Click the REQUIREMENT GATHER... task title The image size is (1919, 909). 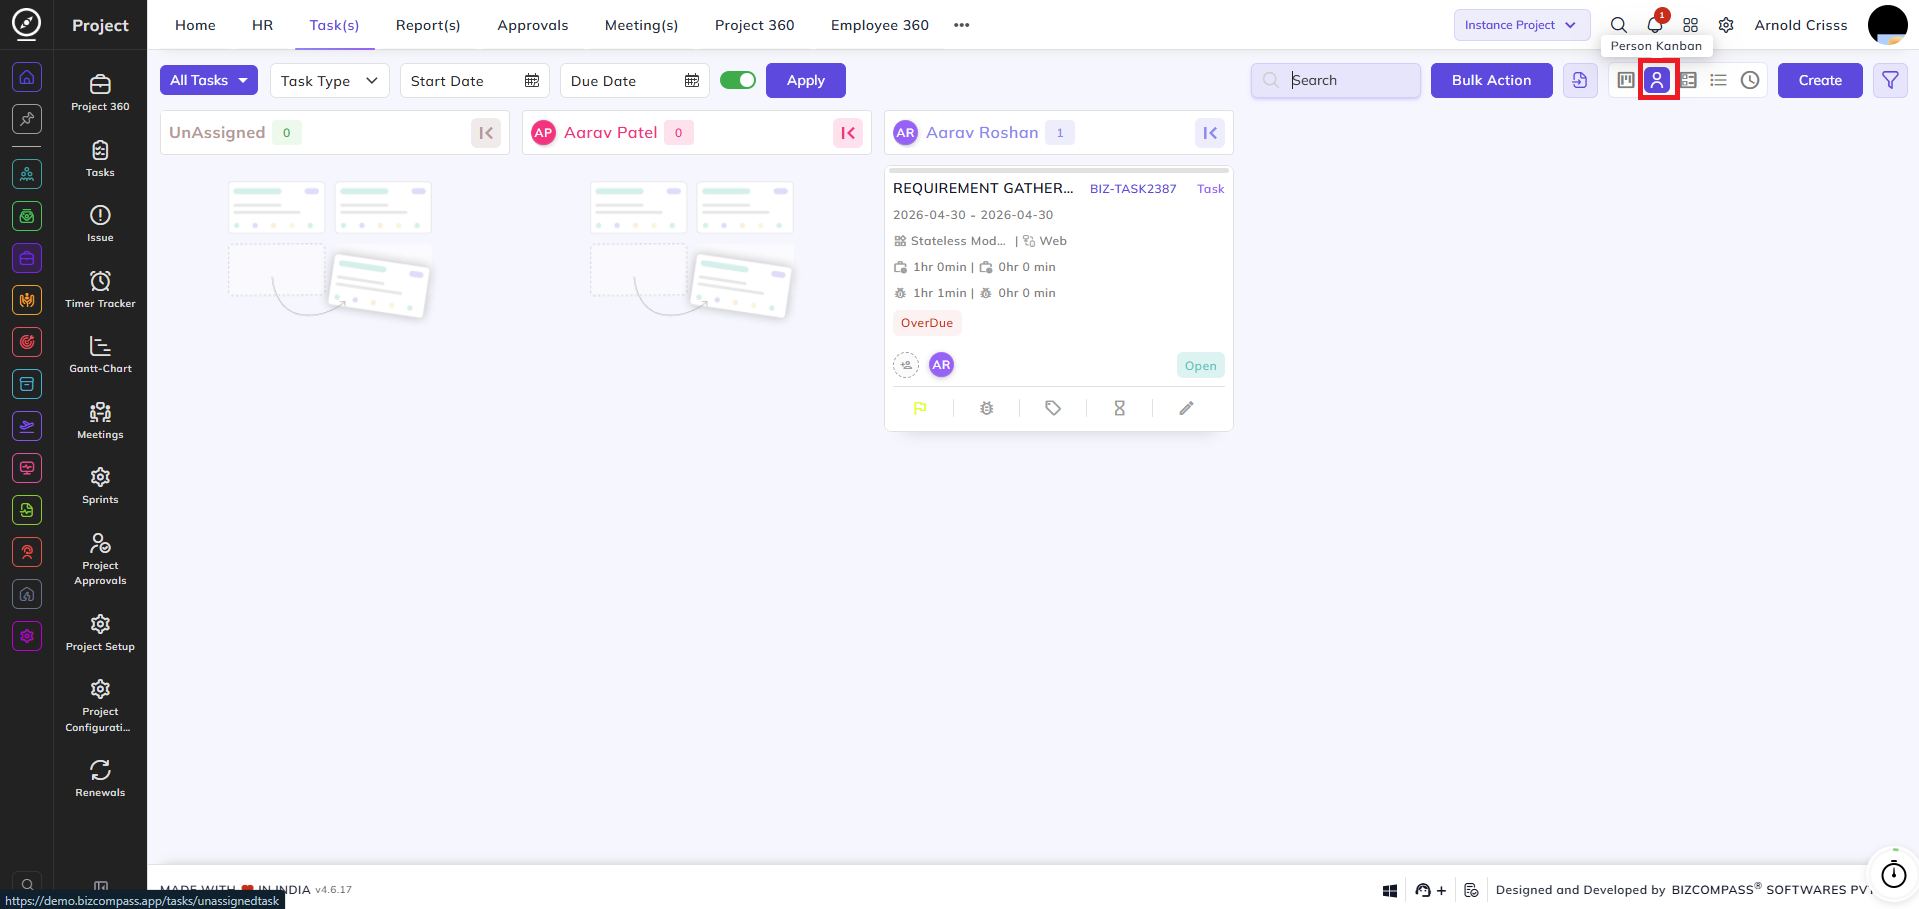pyautogui.click(x=983, y=188)
